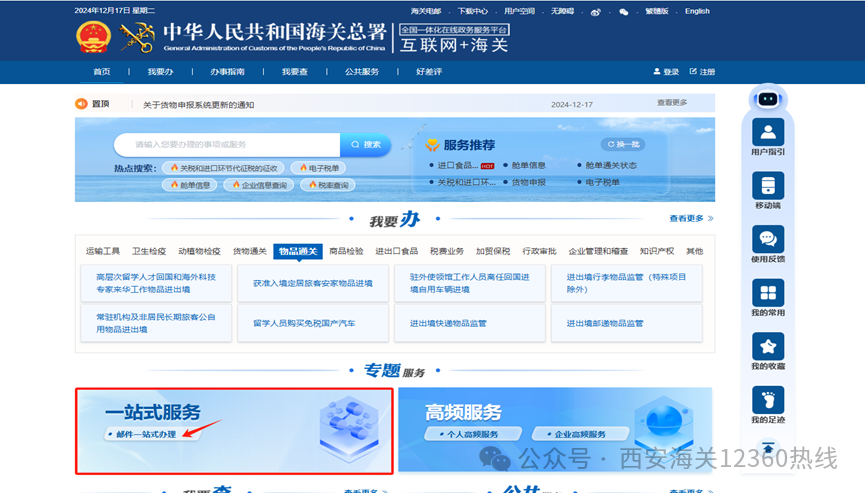Switch to the 税费业务 tab
The width and height of the screenshot is (865, 493).
447,251
